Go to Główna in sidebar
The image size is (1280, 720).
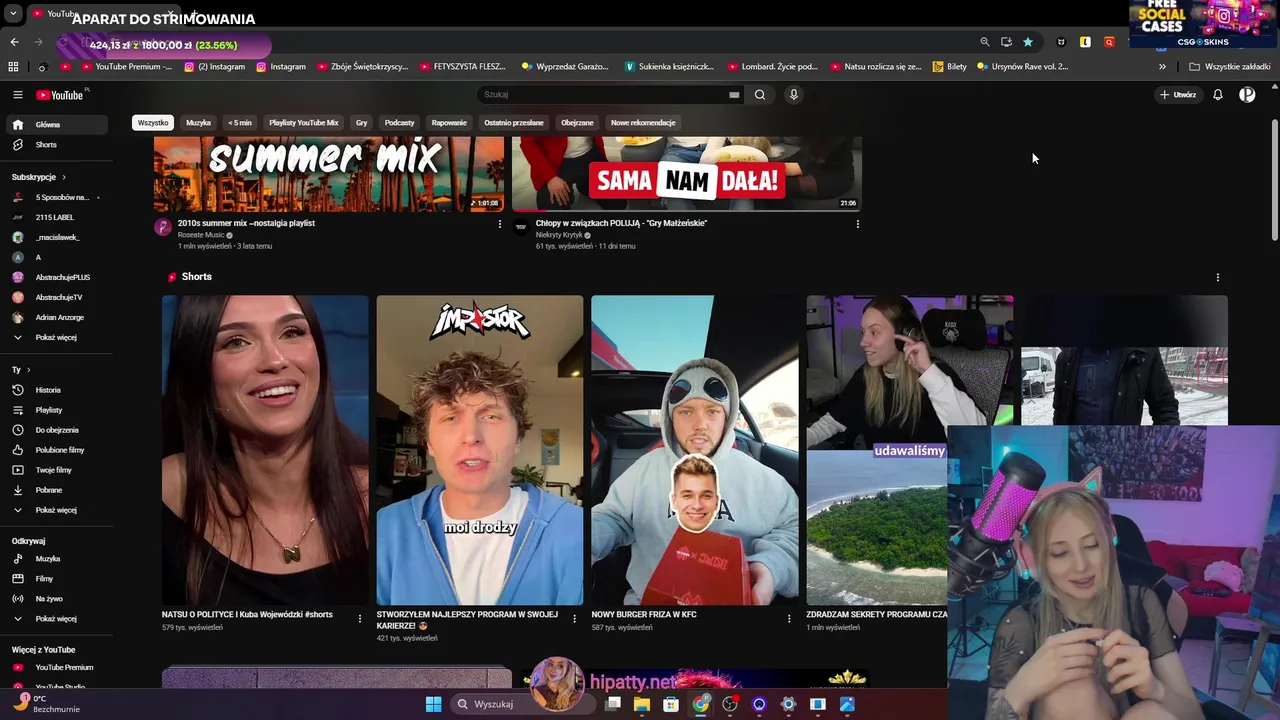coord(57,125)
